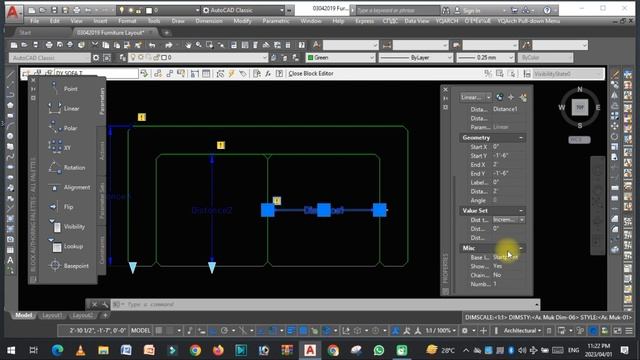Open the Architectural units dropdown

tap(522, 331)
